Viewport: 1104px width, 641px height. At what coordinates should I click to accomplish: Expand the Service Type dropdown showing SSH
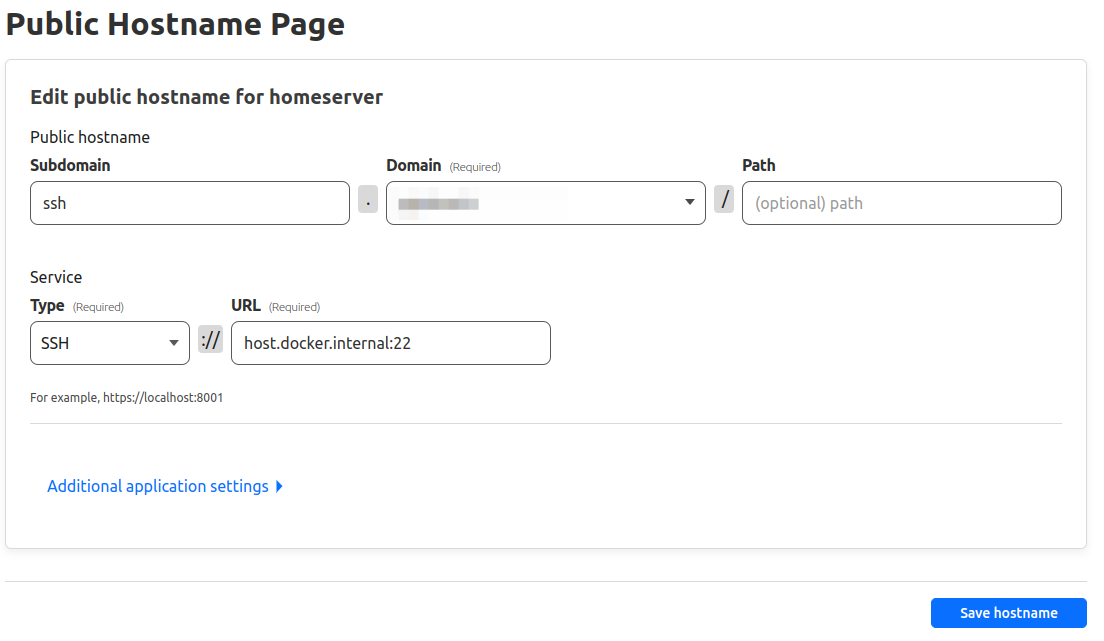(x=110, y=342)
